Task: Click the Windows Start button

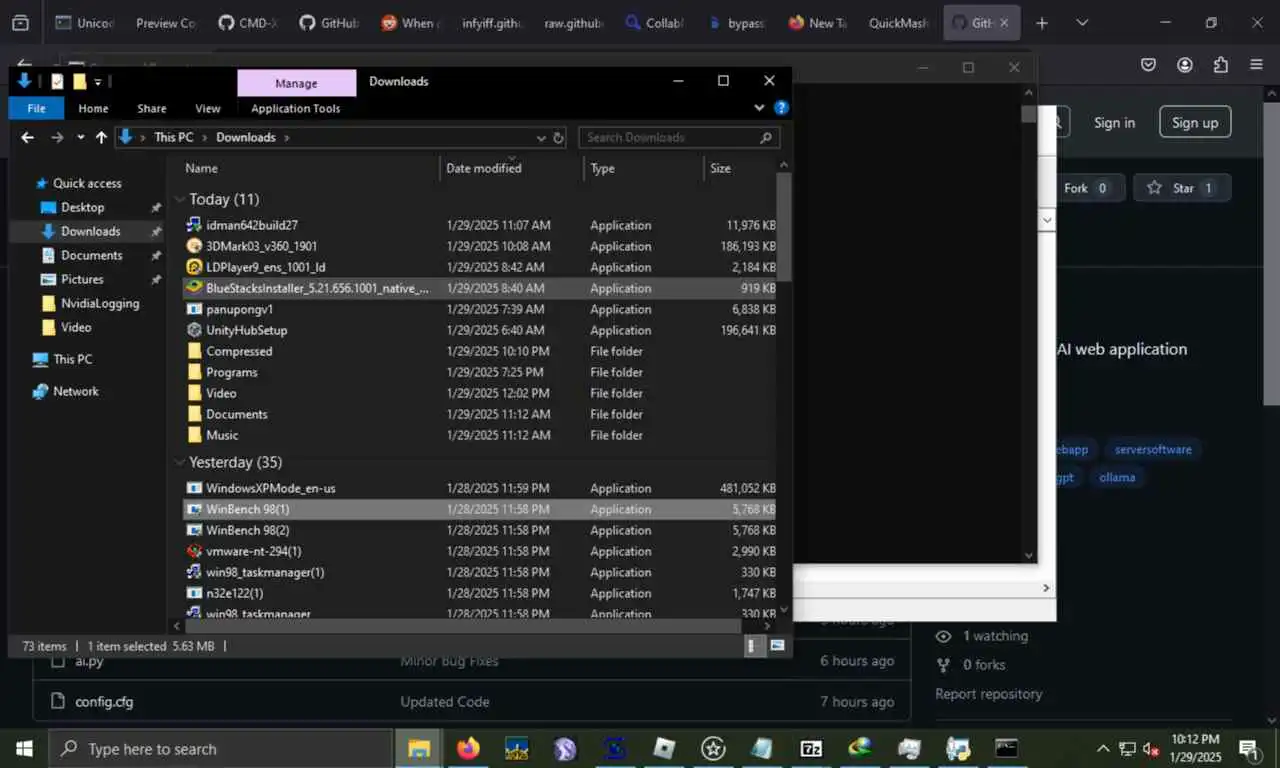Action: (23, 748)
